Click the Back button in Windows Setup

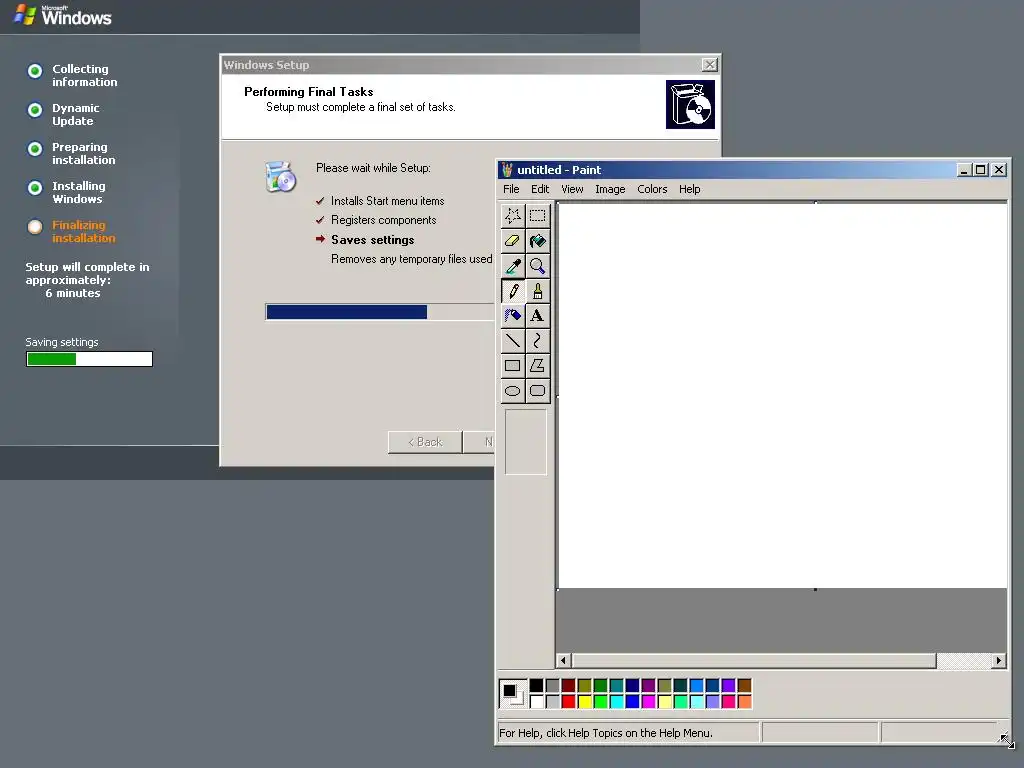(425, 442)
